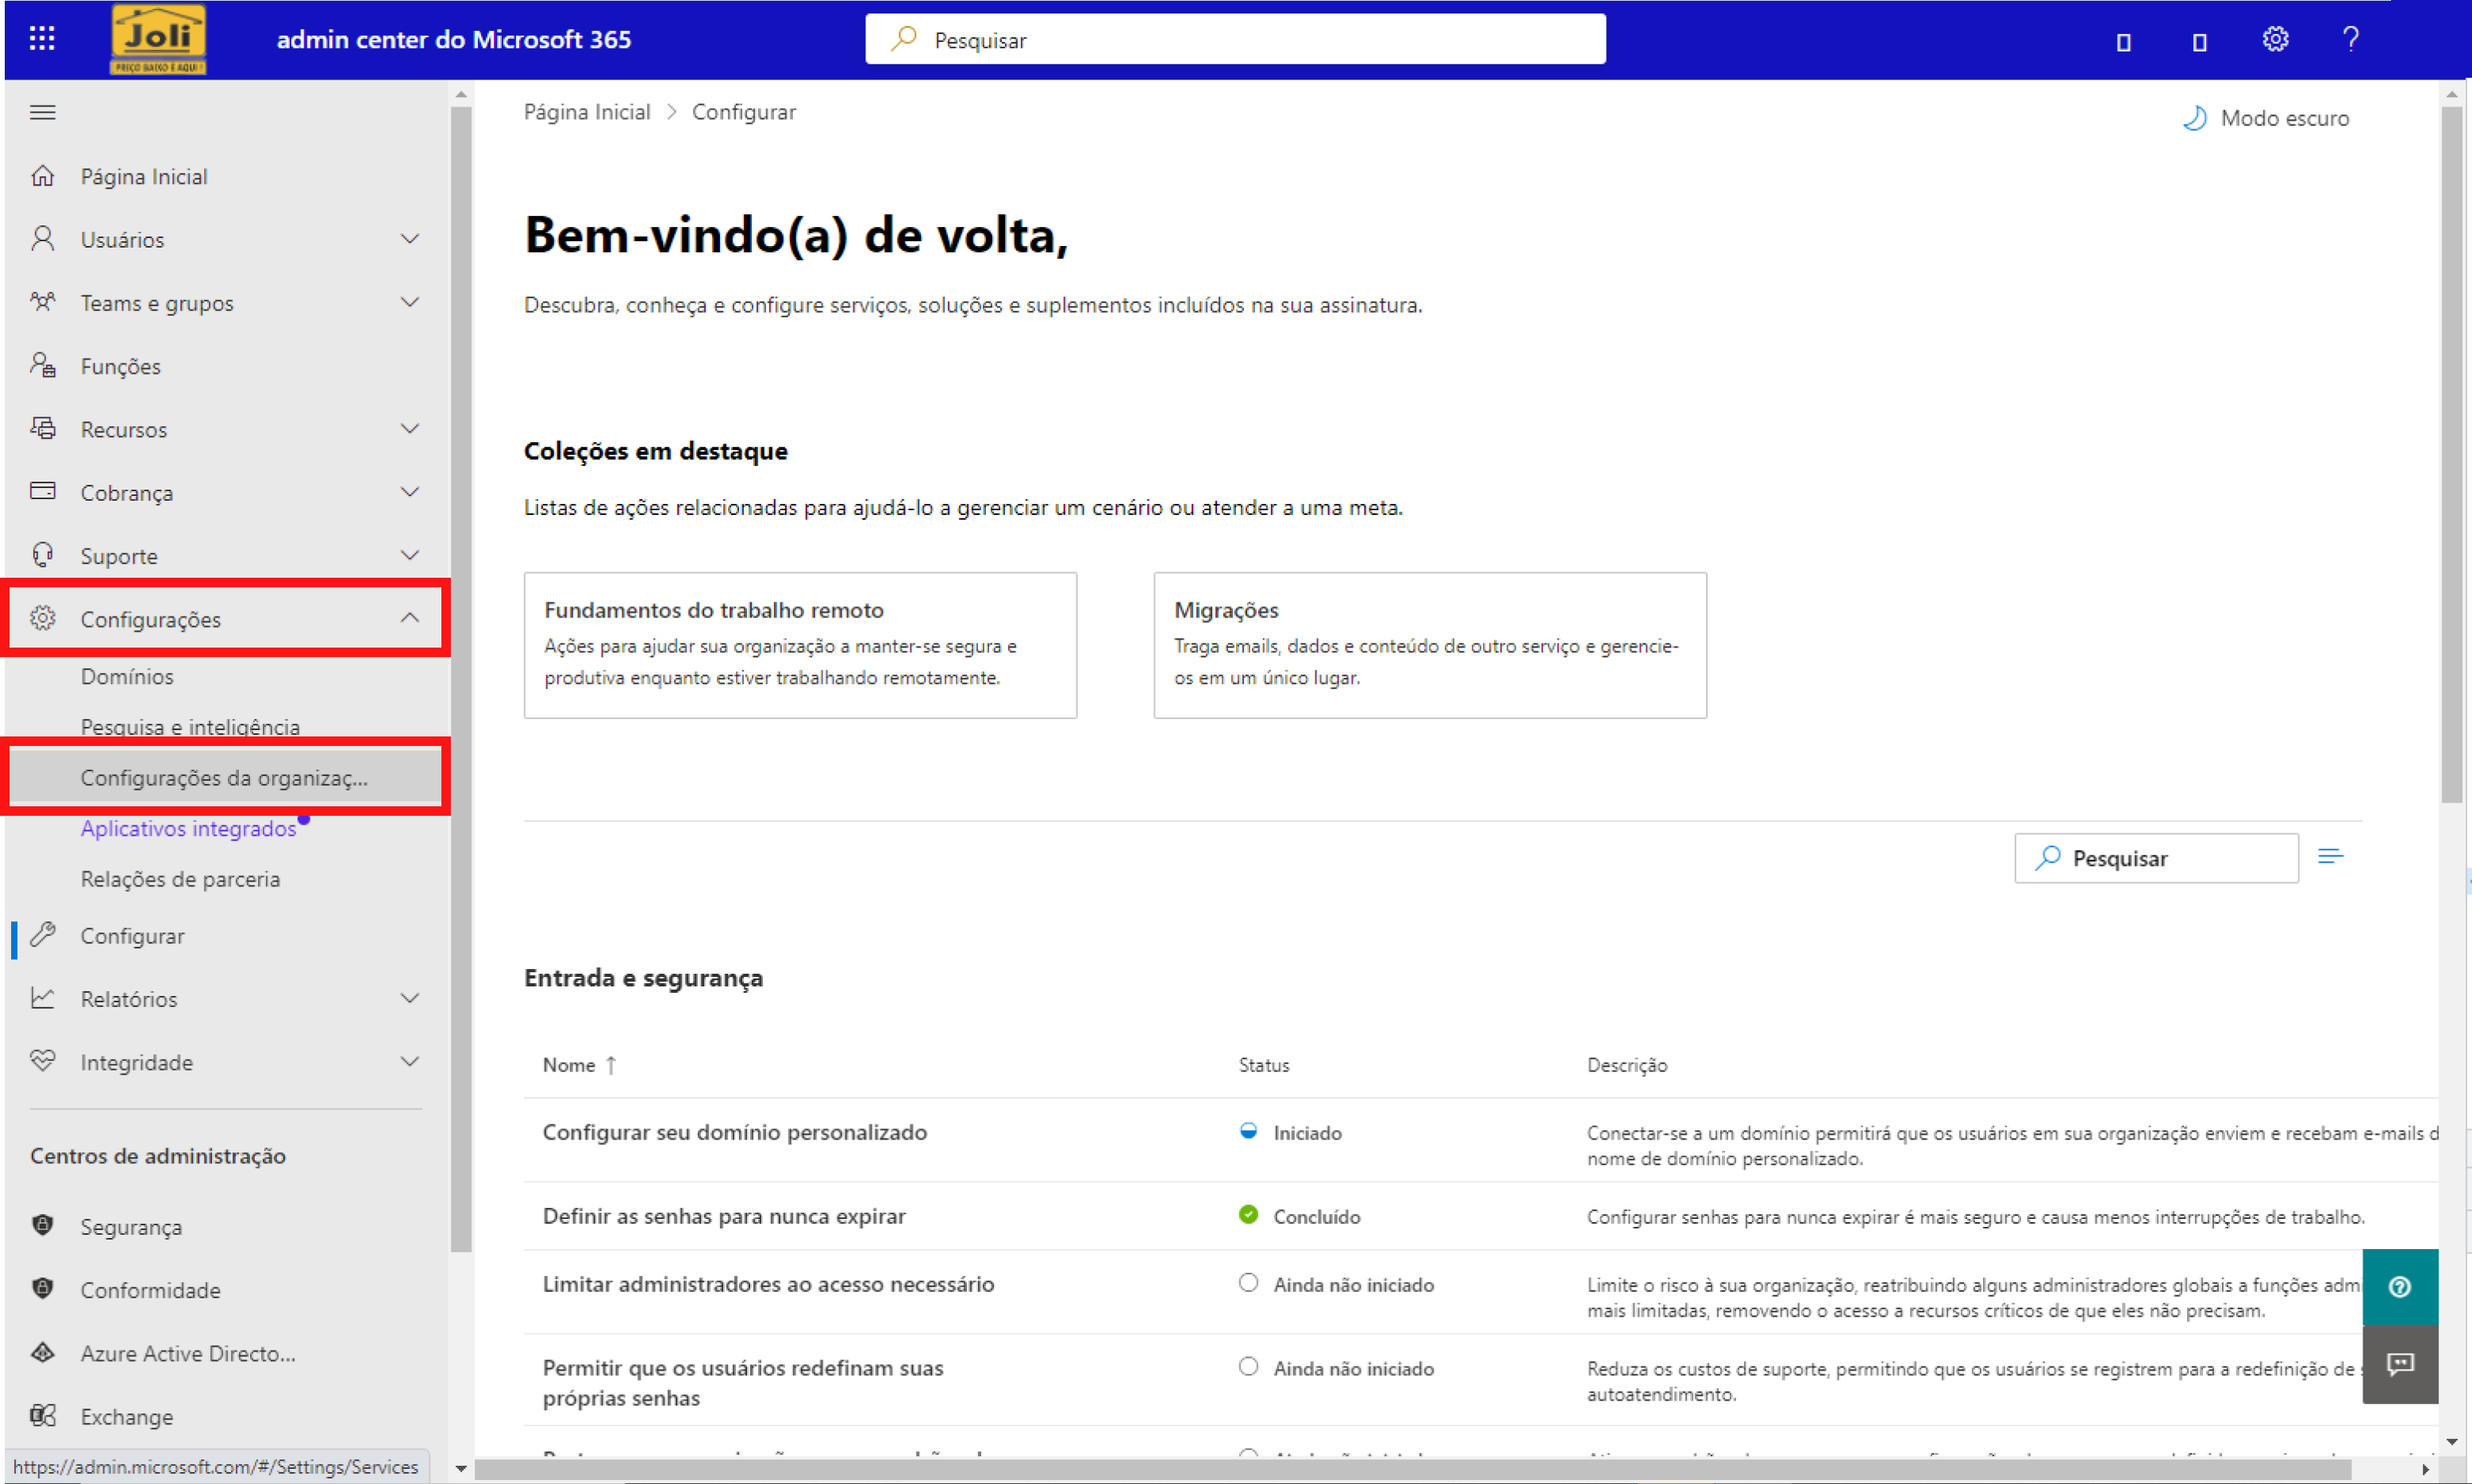Select Domínios in the sidebar

click(x=127, y=676)
